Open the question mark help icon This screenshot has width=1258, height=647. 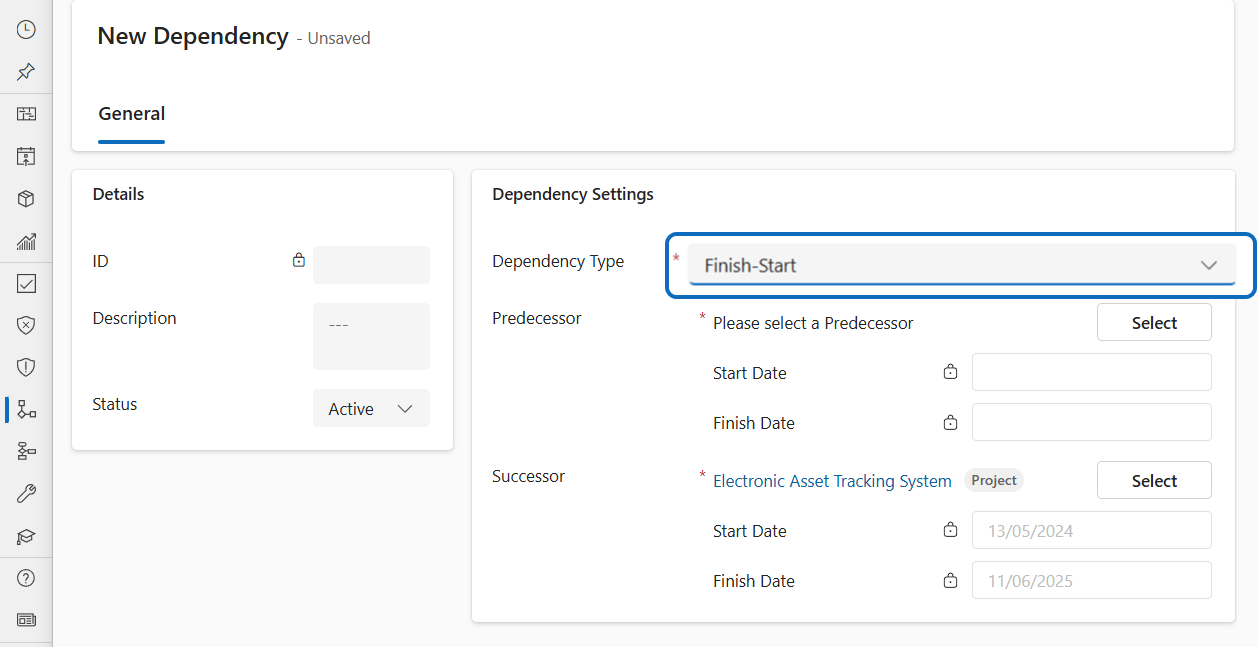[x=27, y=578]
